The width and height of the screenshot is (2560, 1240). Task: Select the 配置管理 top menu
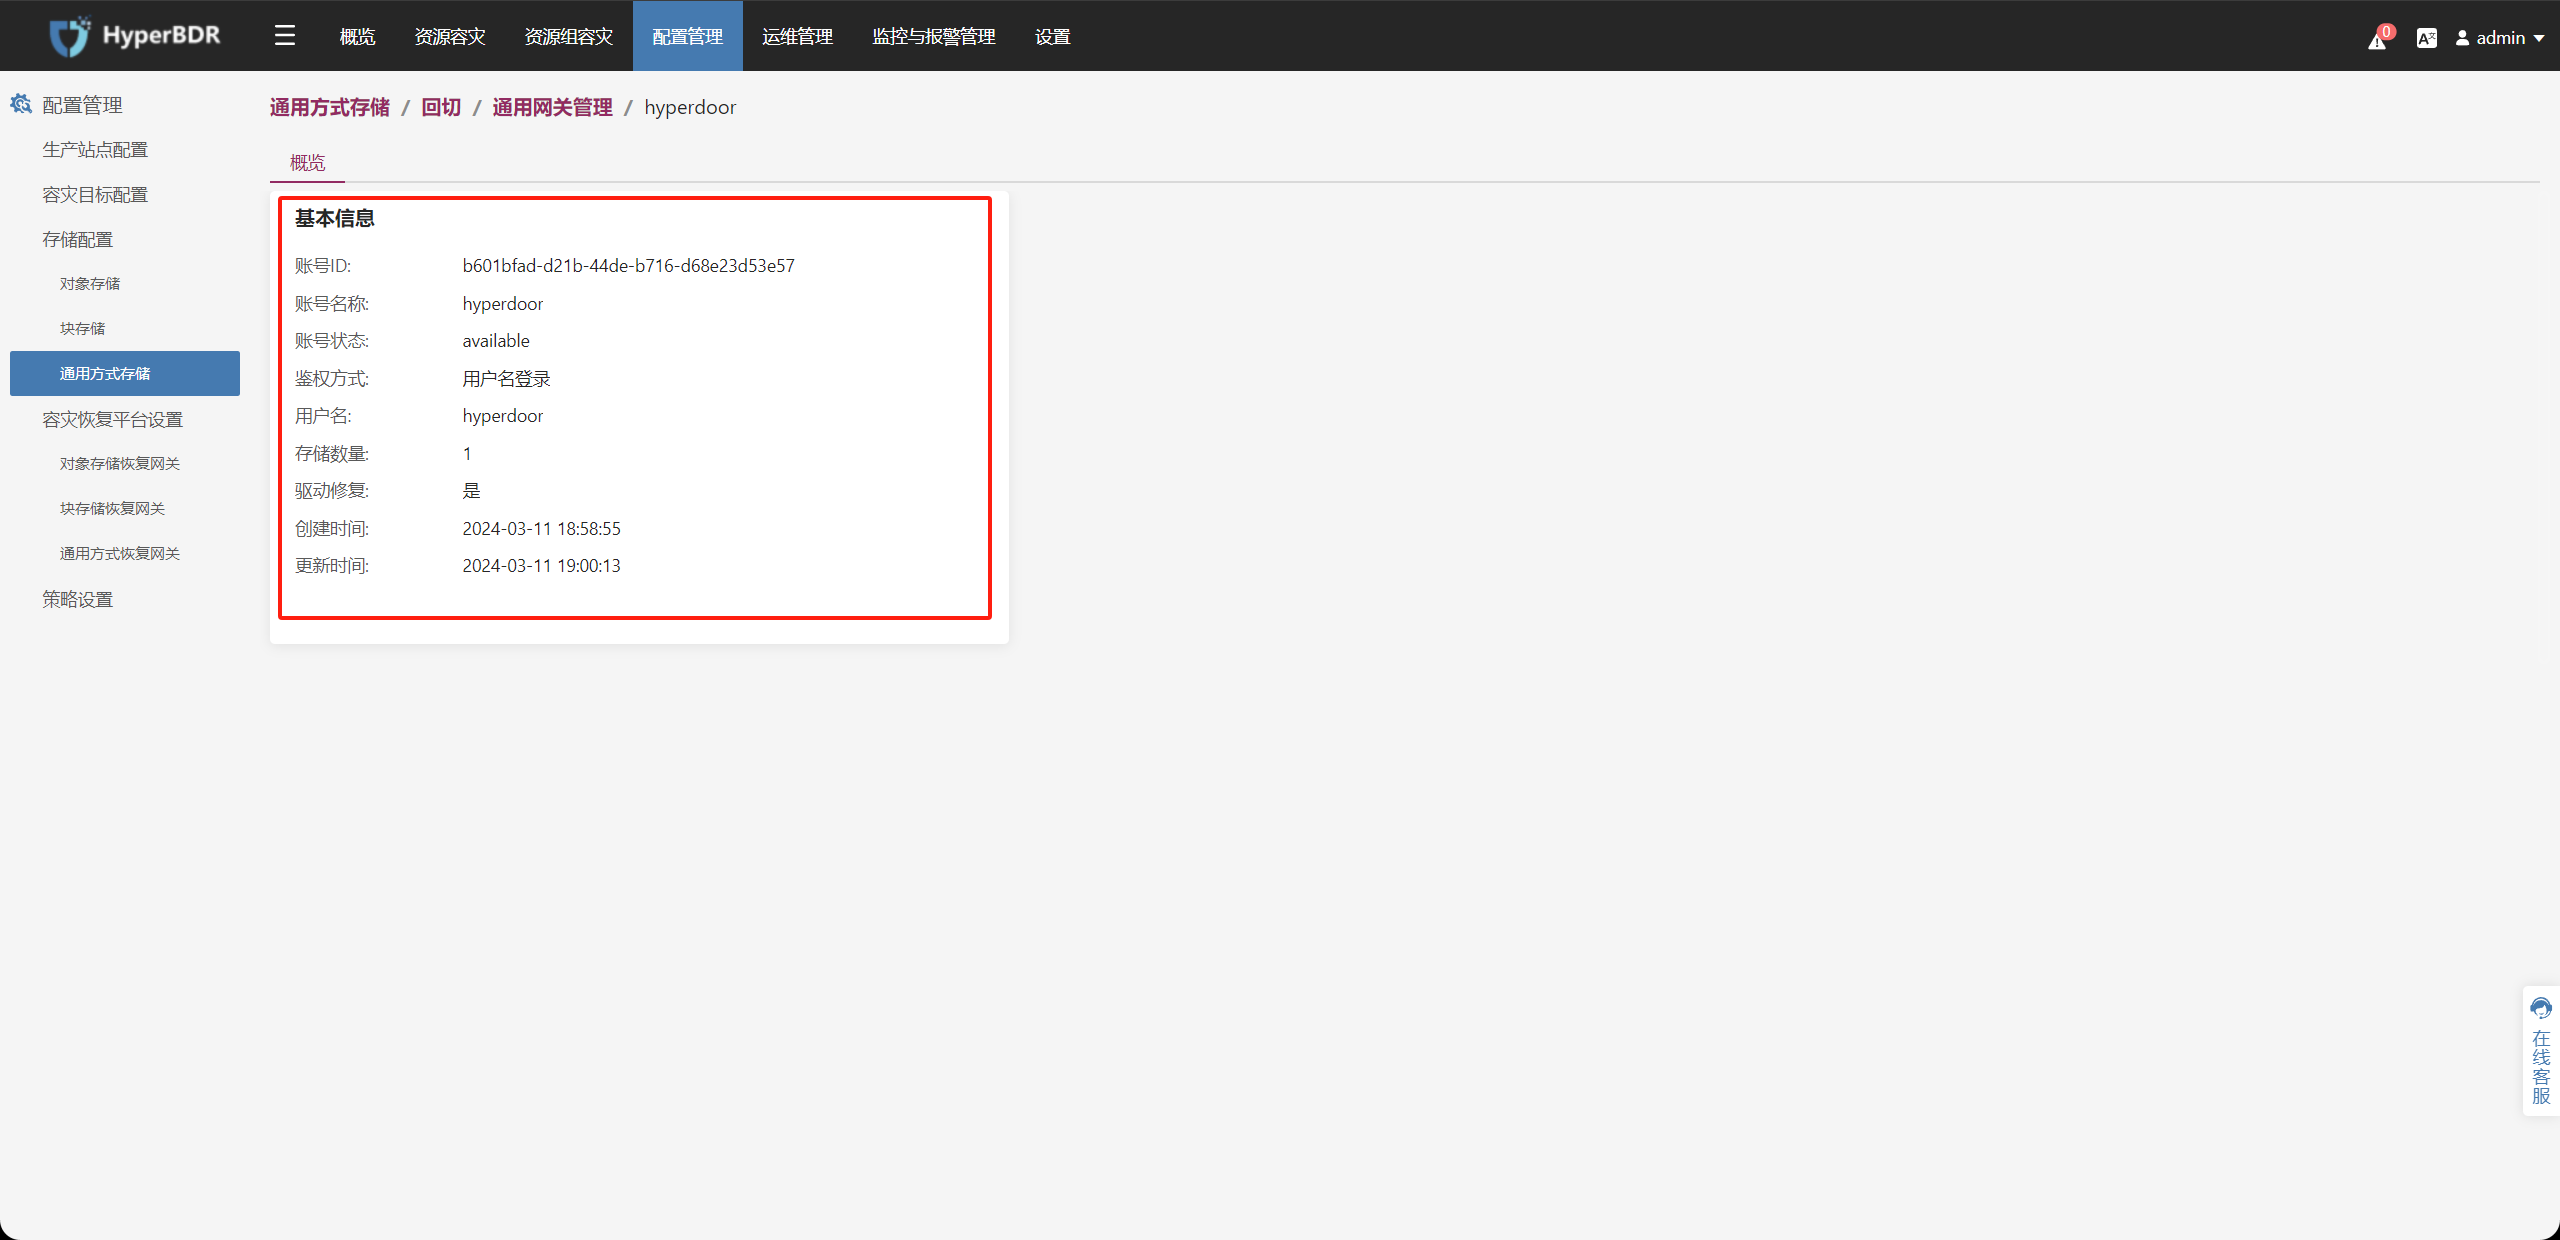688,36
